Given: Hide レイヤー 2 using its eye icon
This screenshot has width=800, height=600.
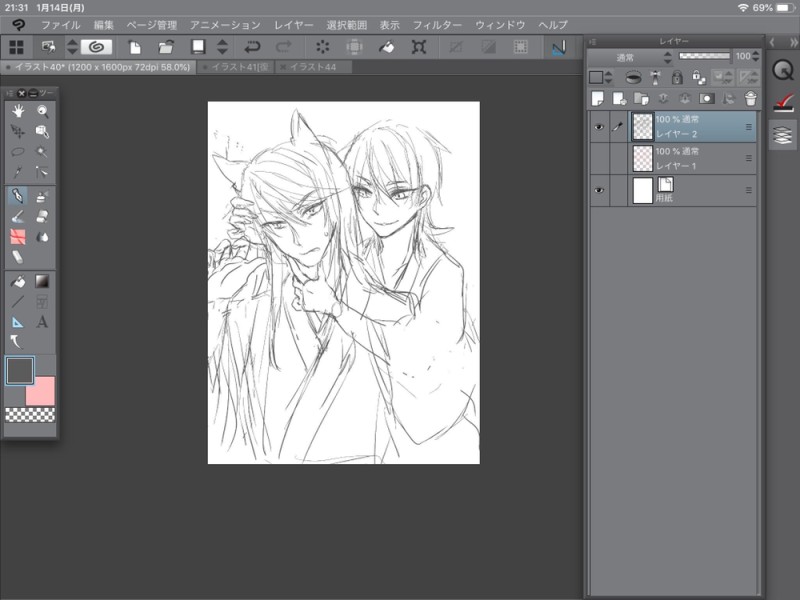Looking at the screenshot, I should click(x=599, y=127).
